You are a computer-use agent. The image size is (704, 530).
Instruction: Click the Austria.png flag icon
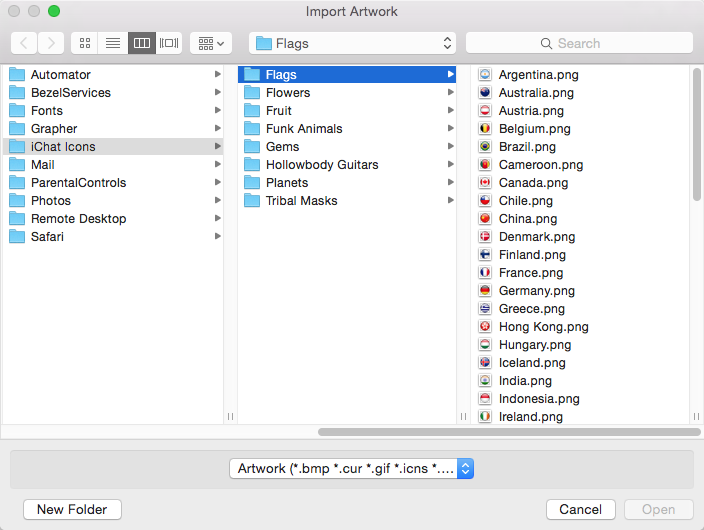485,110
